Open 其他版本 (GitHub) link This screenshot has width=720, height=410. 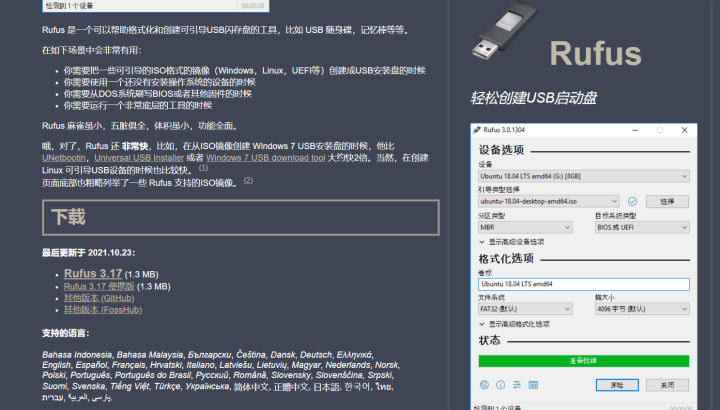click(x=99, y=298)
